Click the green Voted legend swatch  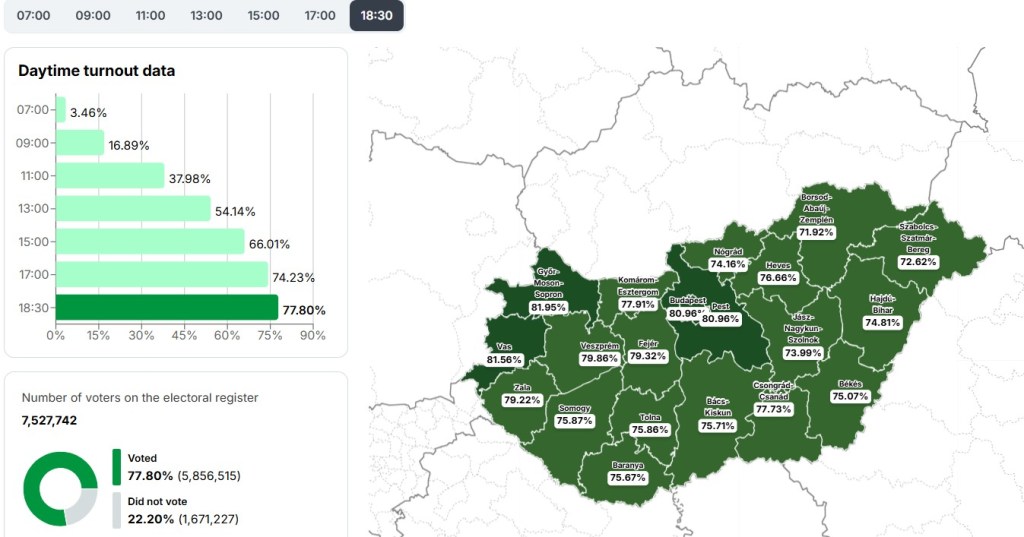[x=116, y=466]
